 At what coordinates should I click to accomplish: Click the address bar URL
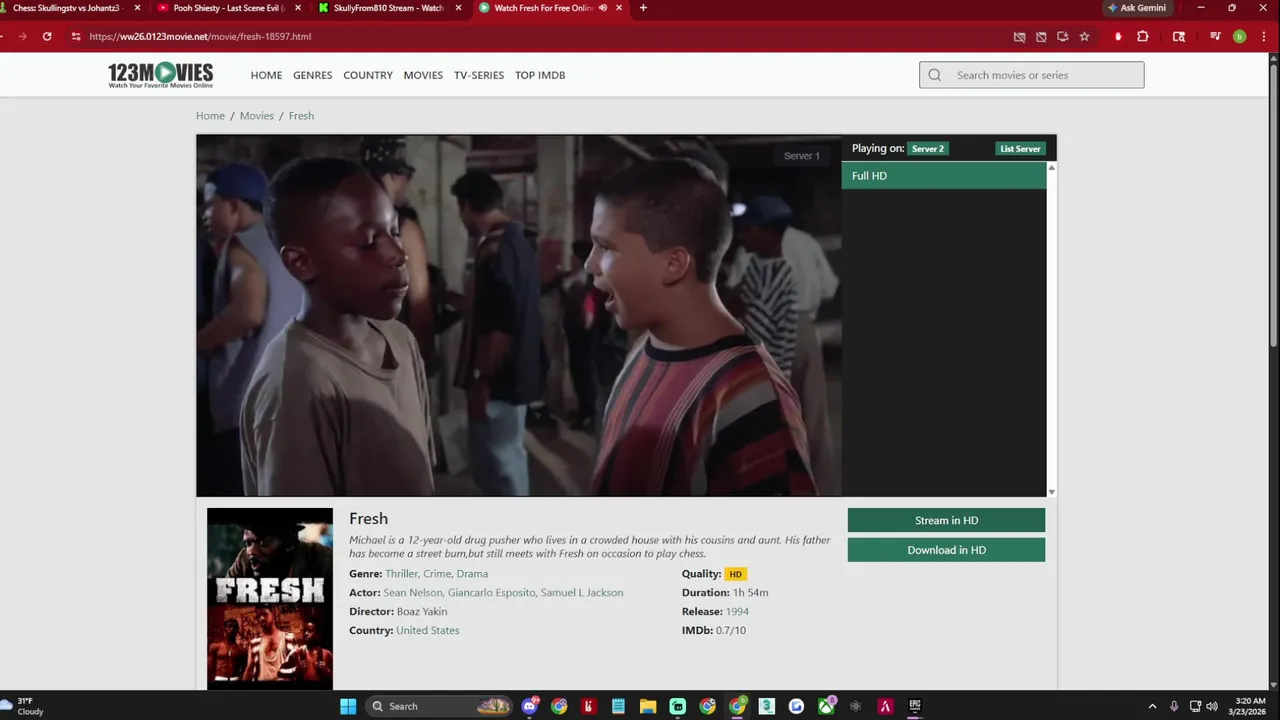click(x=200, y=36)
